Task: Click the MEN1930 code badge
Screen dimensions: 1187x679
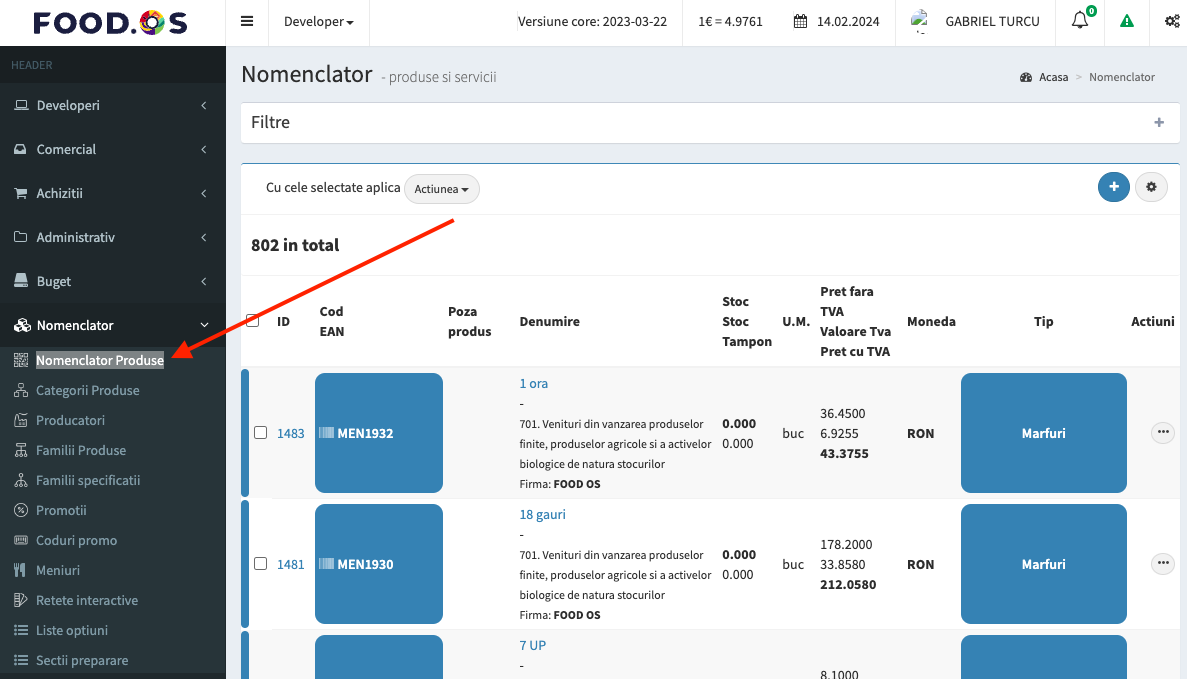Action: point(379,564)
